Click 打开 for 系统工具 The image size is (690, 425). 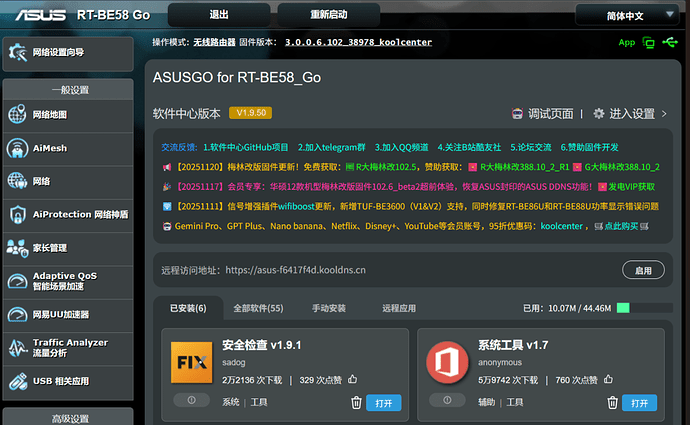tap(639, 403)
